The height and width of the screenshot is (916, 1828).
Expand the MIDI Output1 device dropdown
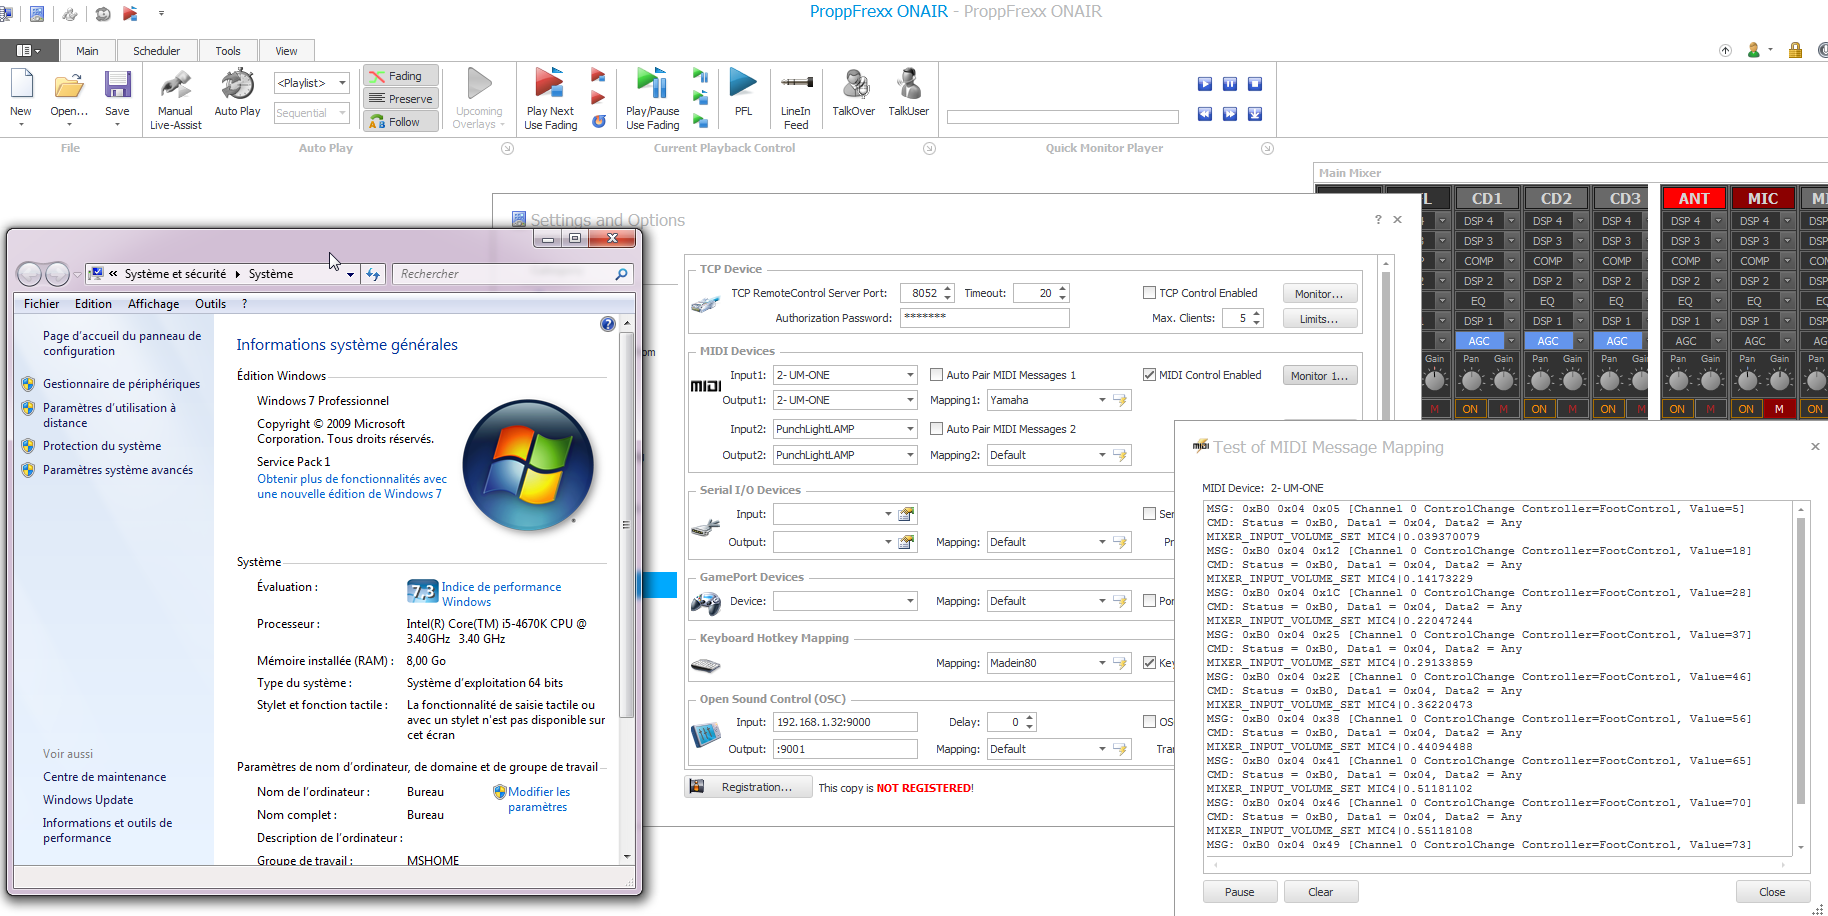pyautogui.click(x=910, y=400)
